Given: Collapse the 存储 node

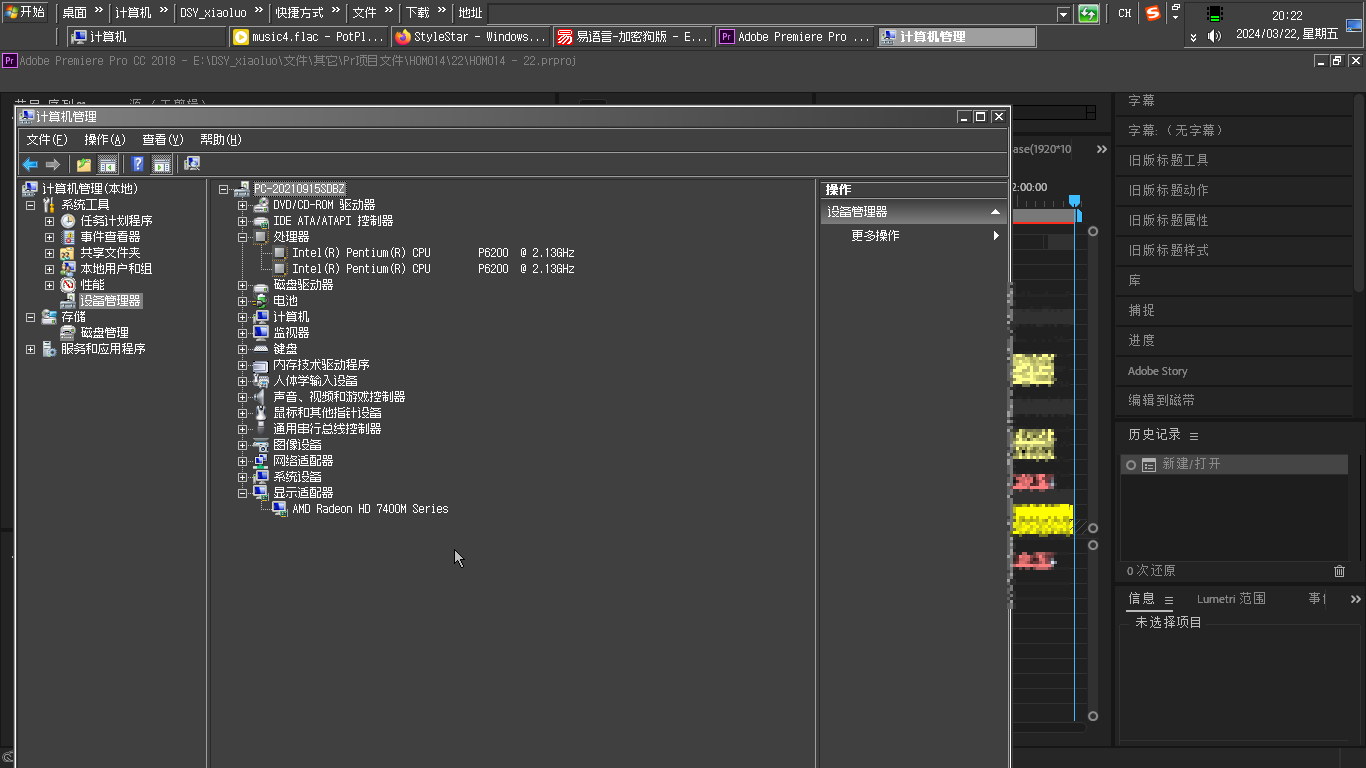Looking at the screenshot, I should 31,317.
